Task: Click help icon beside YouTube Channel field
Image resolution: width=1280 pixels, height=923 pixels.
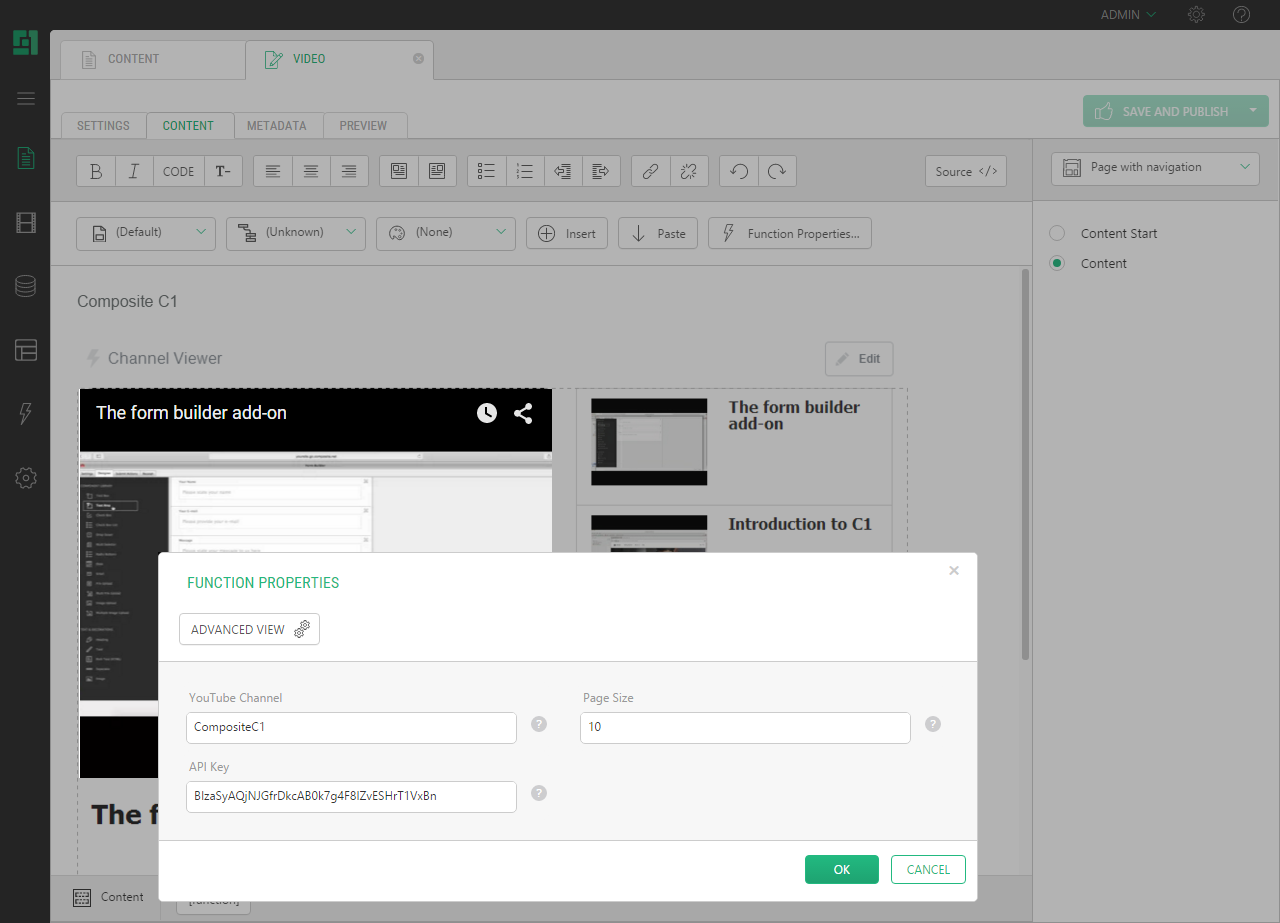Action: 539,724
